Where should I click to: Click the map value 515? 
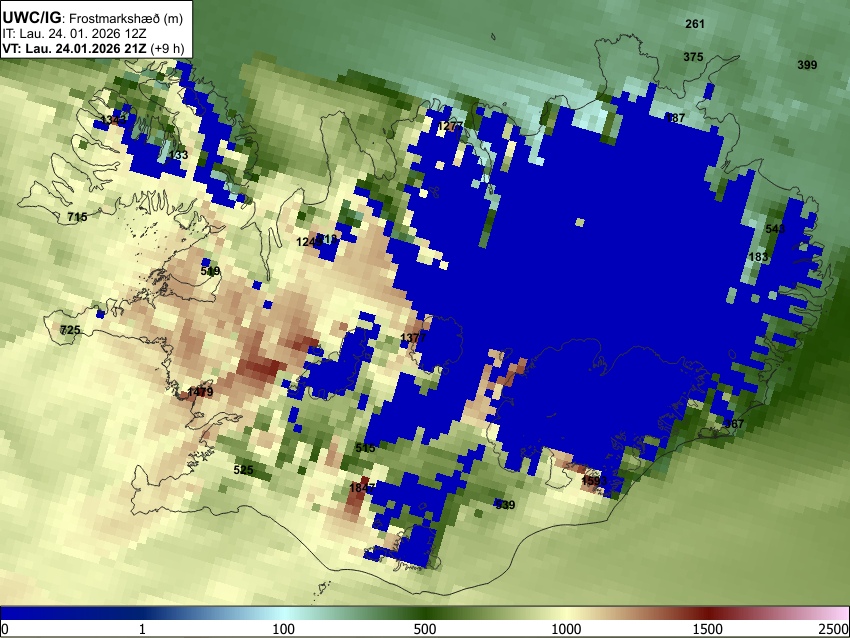[365, 448]
